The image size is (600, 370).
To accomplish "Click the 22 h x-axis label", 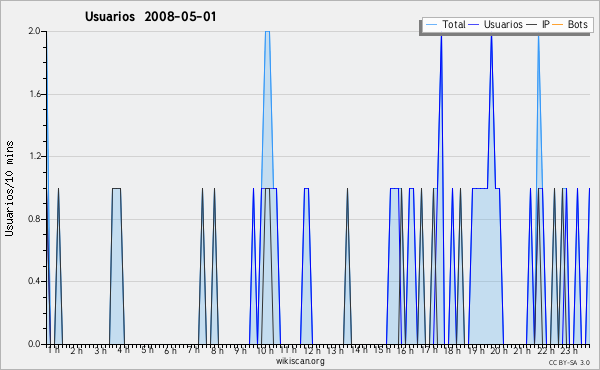I will pos(546,350).
